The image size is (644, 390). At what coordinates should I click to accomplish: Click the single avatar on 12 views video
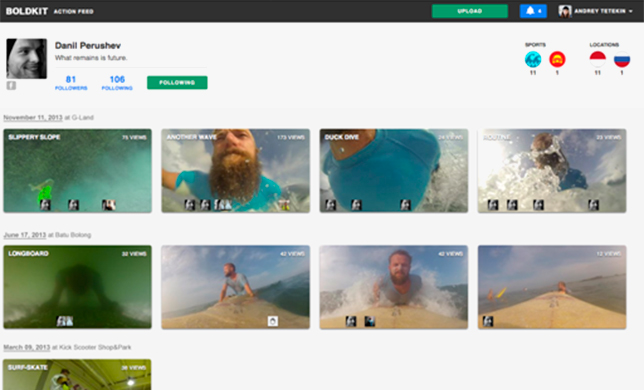(x=488, y=321)
